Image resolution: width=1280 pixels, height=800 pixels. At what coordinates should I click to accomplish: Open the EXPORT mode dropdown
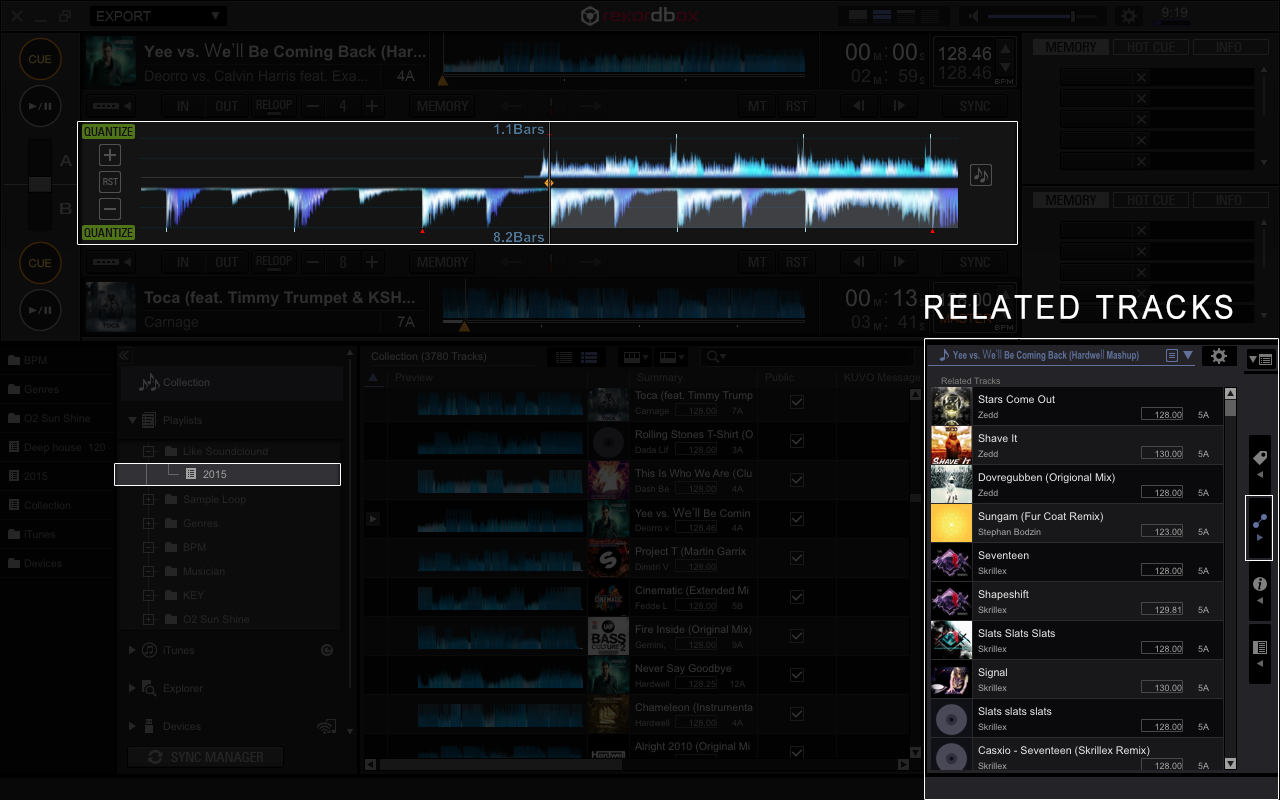click(x=158, y=16)
